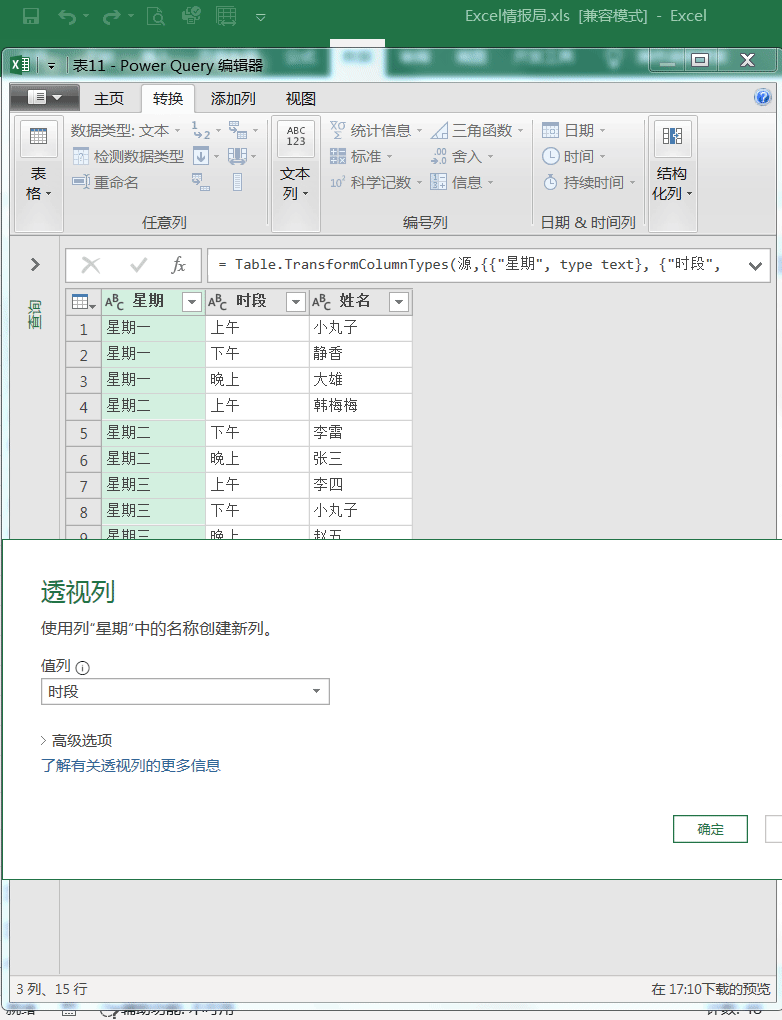The width and height of the screenshot is (782, 1020).
Task: Open 了解有关透视列的更多信息 link
Action: [130, 766]
